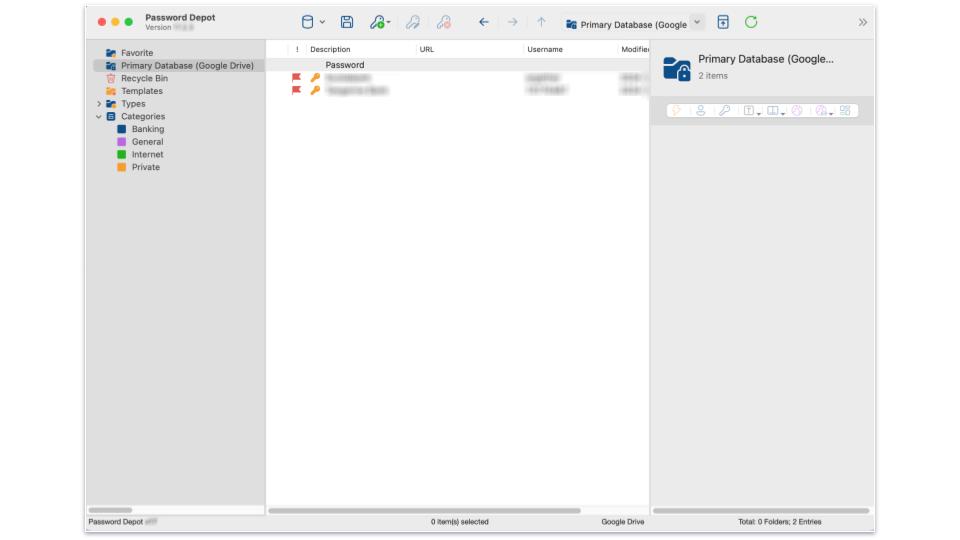This screenshot has height=540, width=960.
Task: Save the database with floppy disk icon
Action: pyautogui.click(x=347, y=23)
